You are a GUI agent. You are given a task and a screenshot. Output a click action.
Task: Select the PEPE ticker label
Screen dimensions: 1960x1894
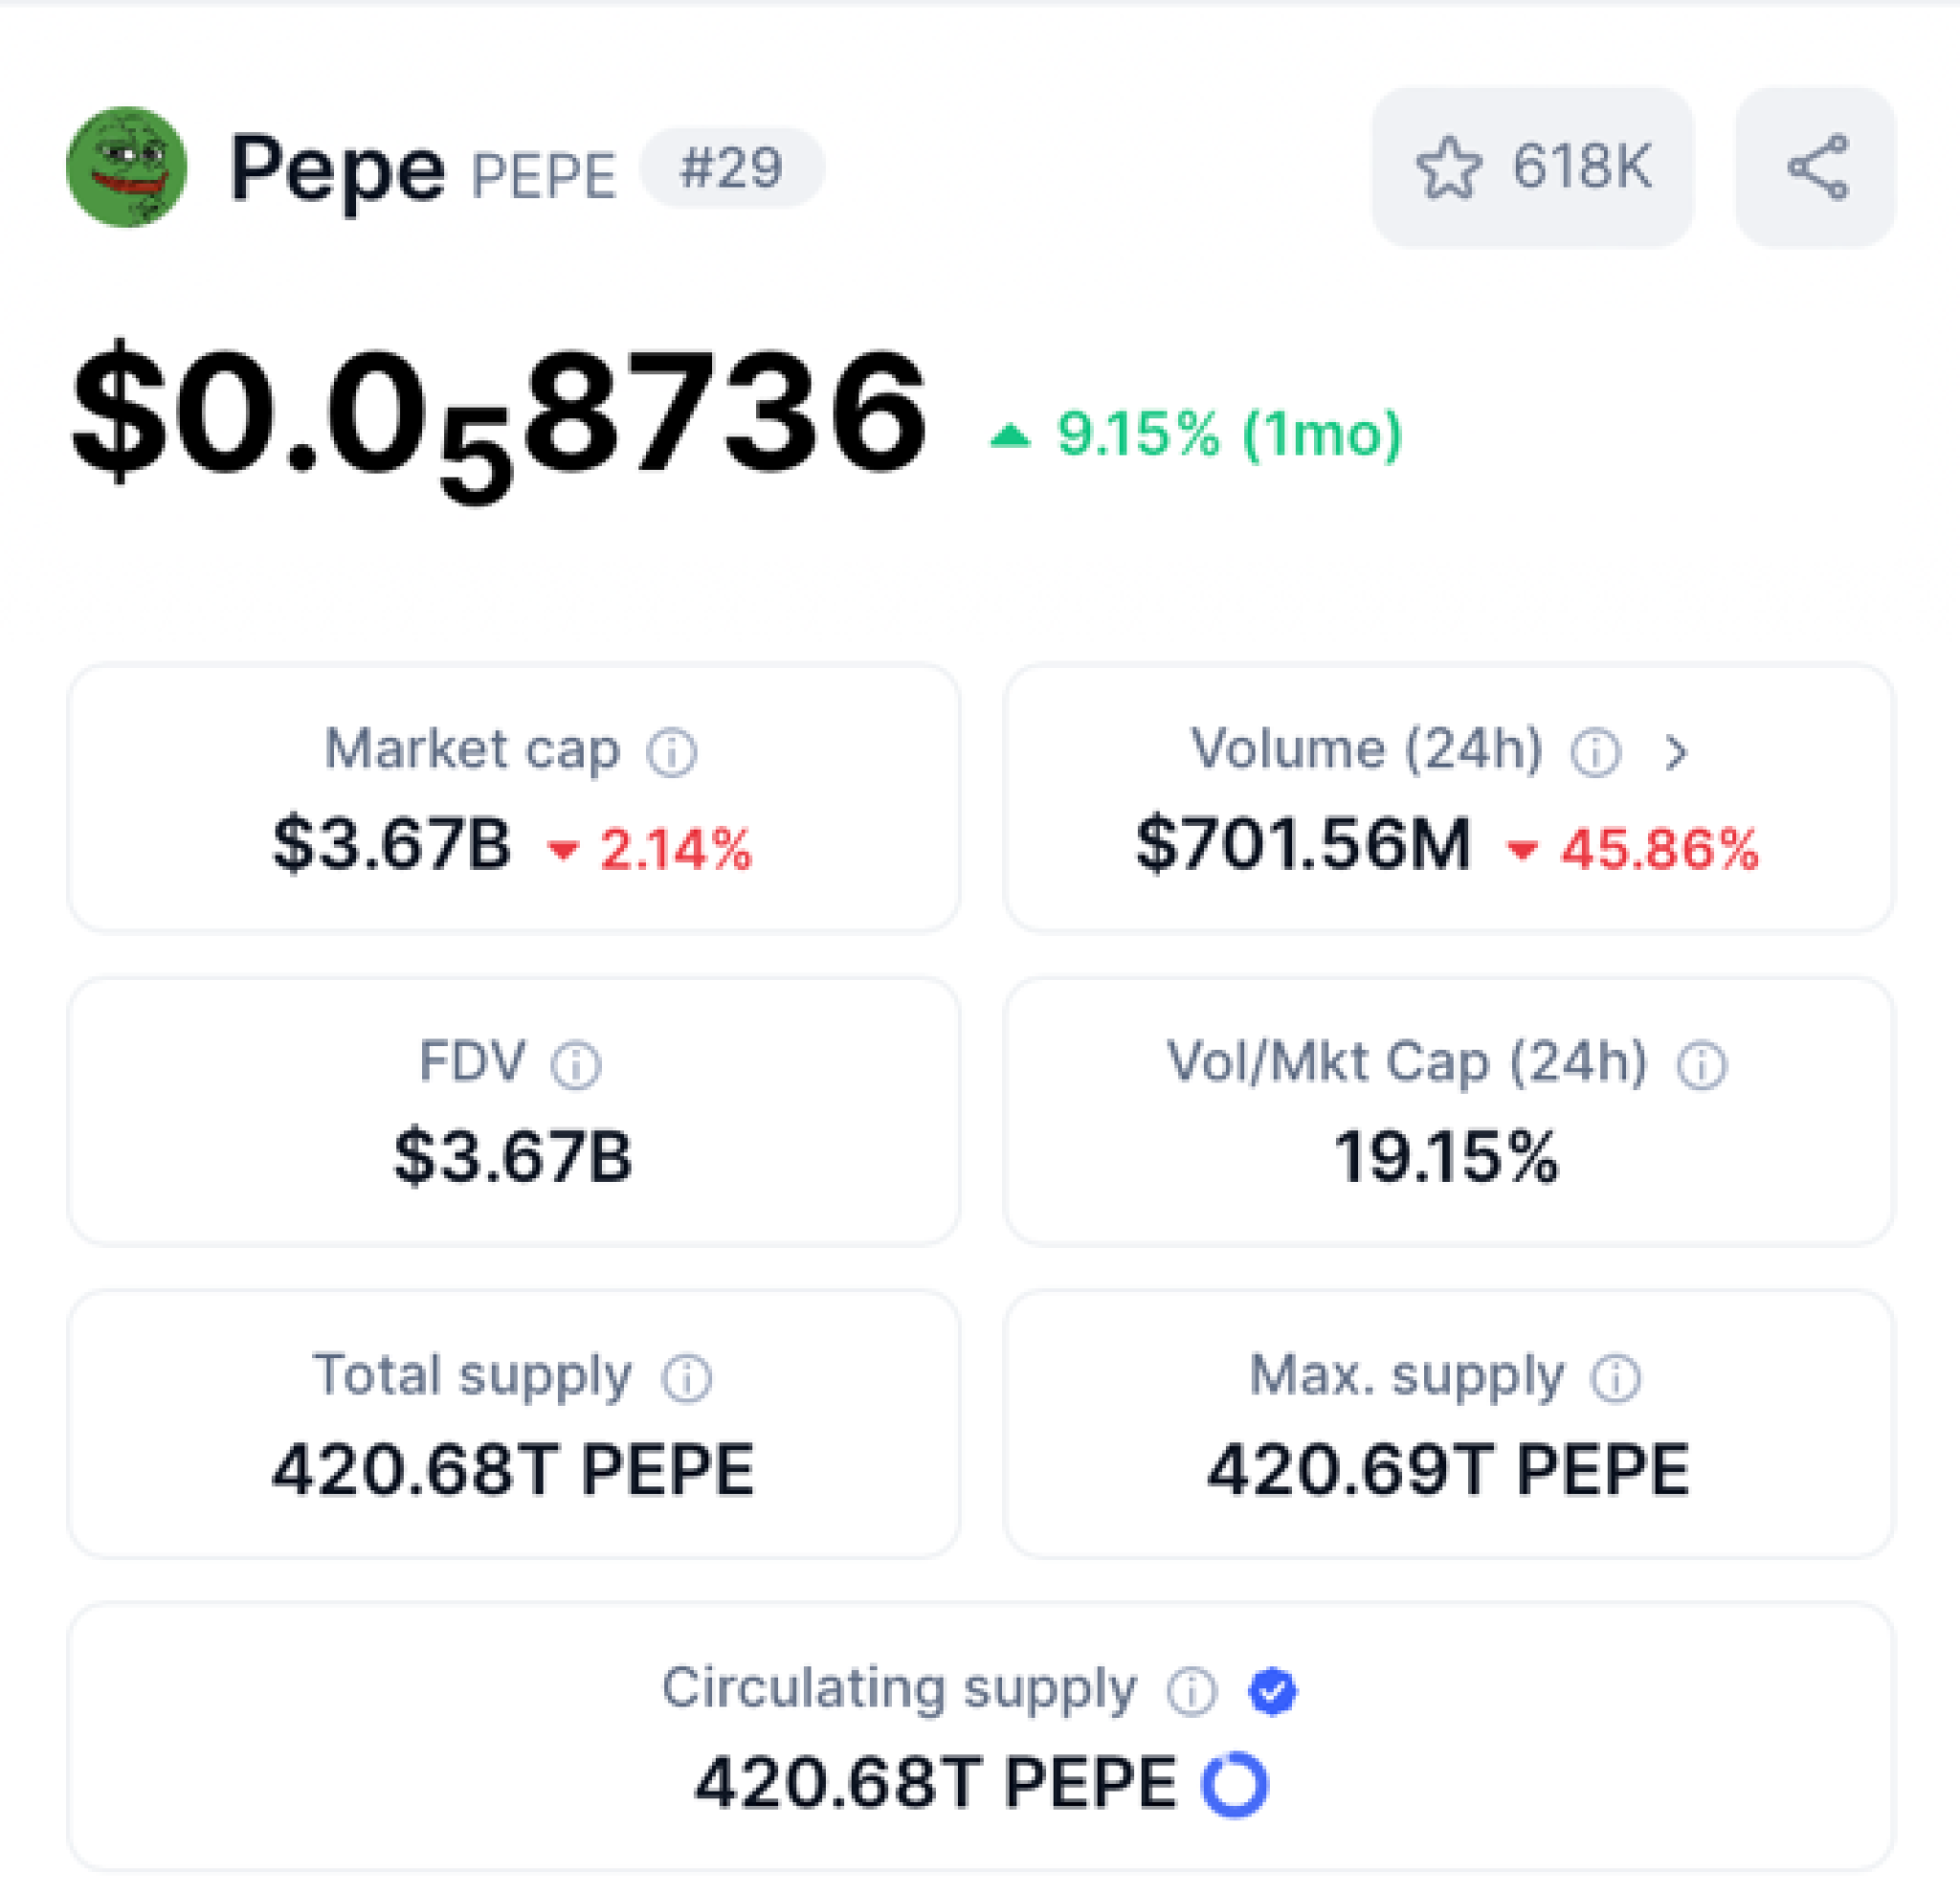click(541, 170)
